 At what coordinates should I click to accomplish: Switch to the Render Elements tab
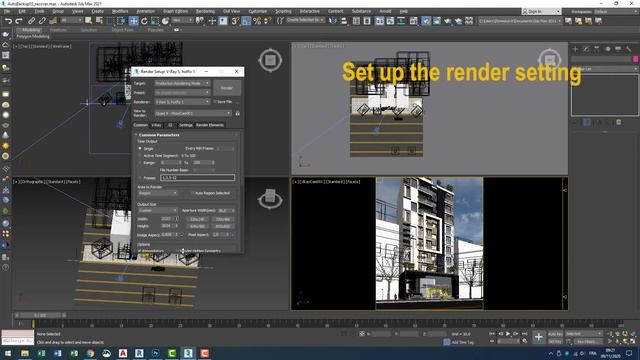210,125
